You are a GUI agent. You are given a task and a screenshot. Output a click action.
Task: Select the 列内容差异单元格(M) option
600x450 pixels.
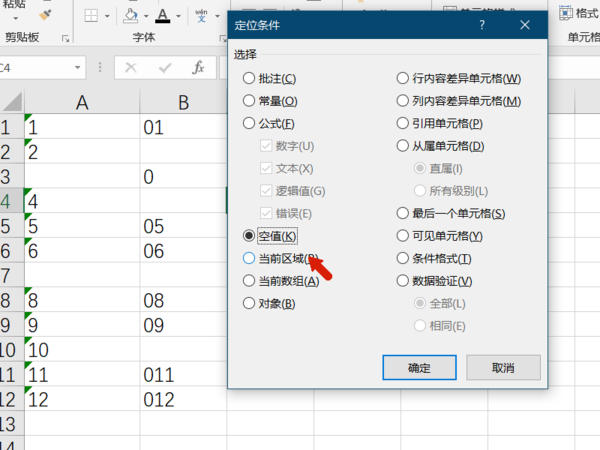(x=403, y=101)
